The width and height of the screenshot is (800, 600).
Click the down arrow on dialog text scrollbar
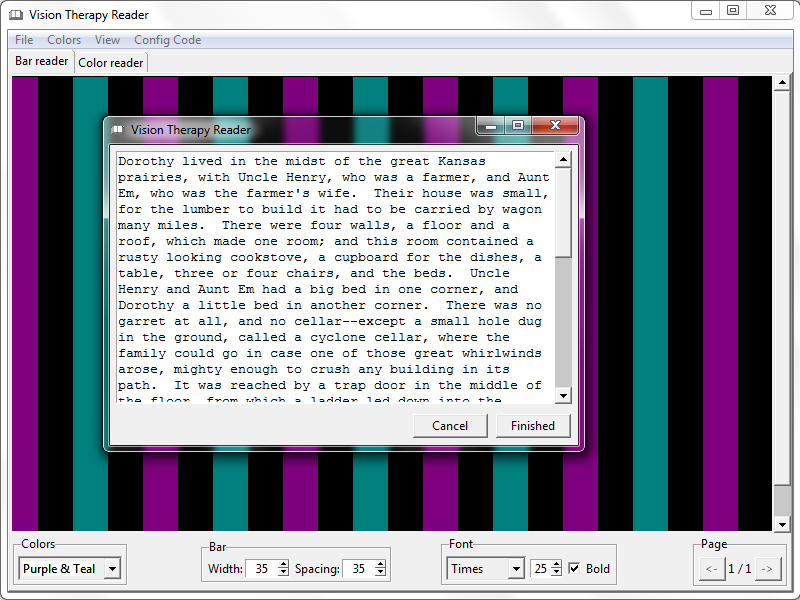(x=563, y=394)
